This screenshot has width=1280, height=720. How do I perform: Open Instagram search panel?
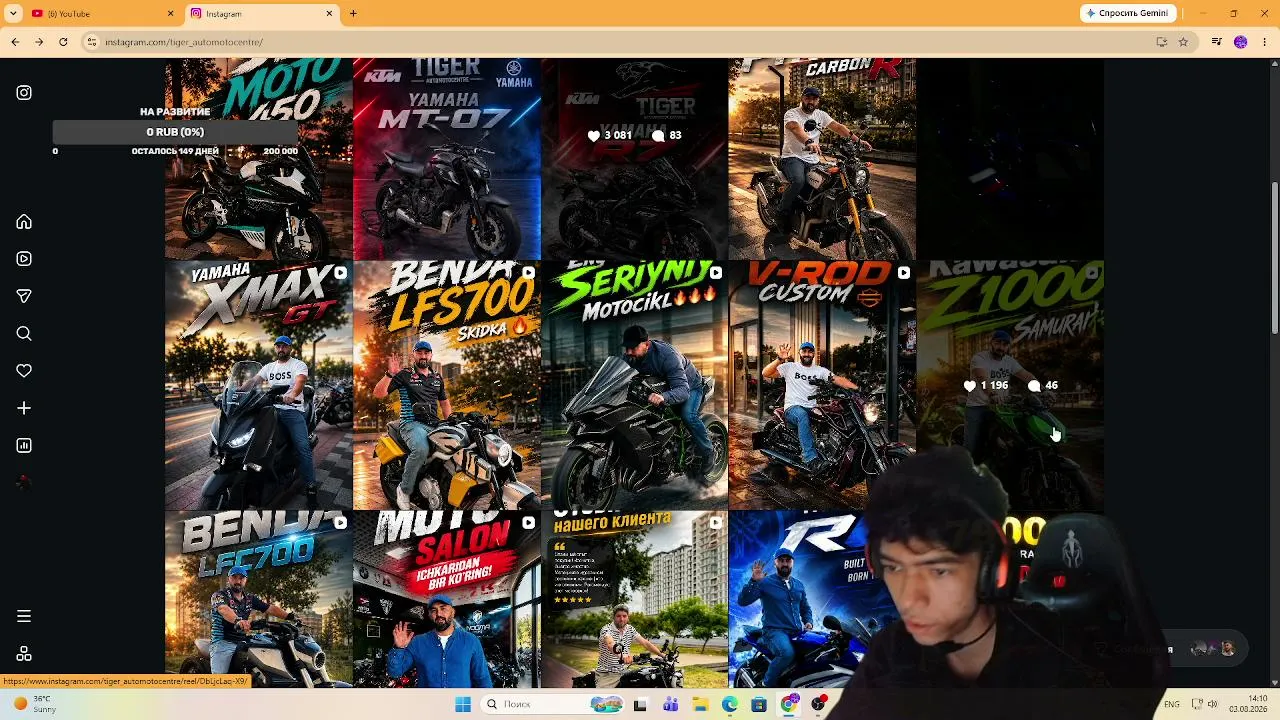(24, 334)
